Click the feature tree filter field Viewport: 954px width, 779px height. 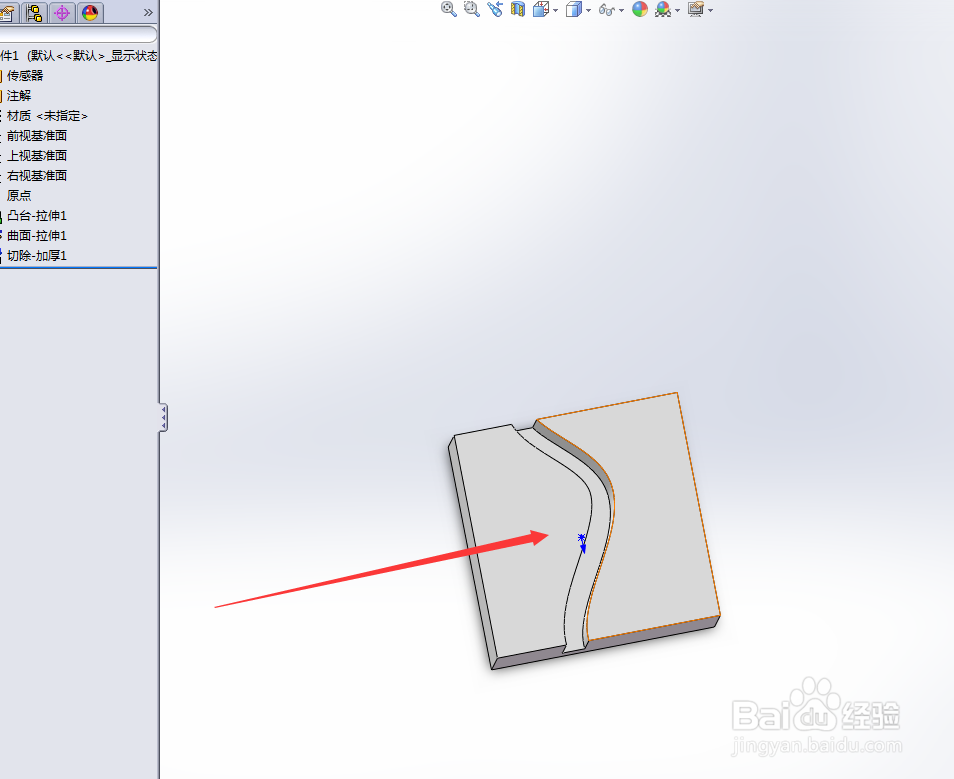(x=78, y=34)
